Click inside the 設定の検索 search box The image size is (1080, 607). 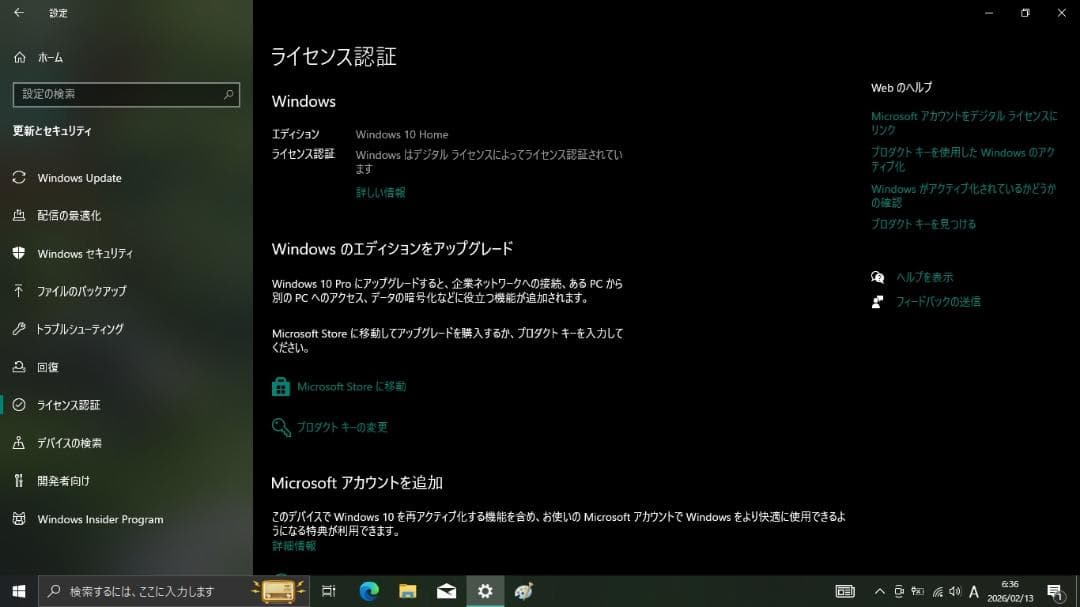click(x=120, y=94)
